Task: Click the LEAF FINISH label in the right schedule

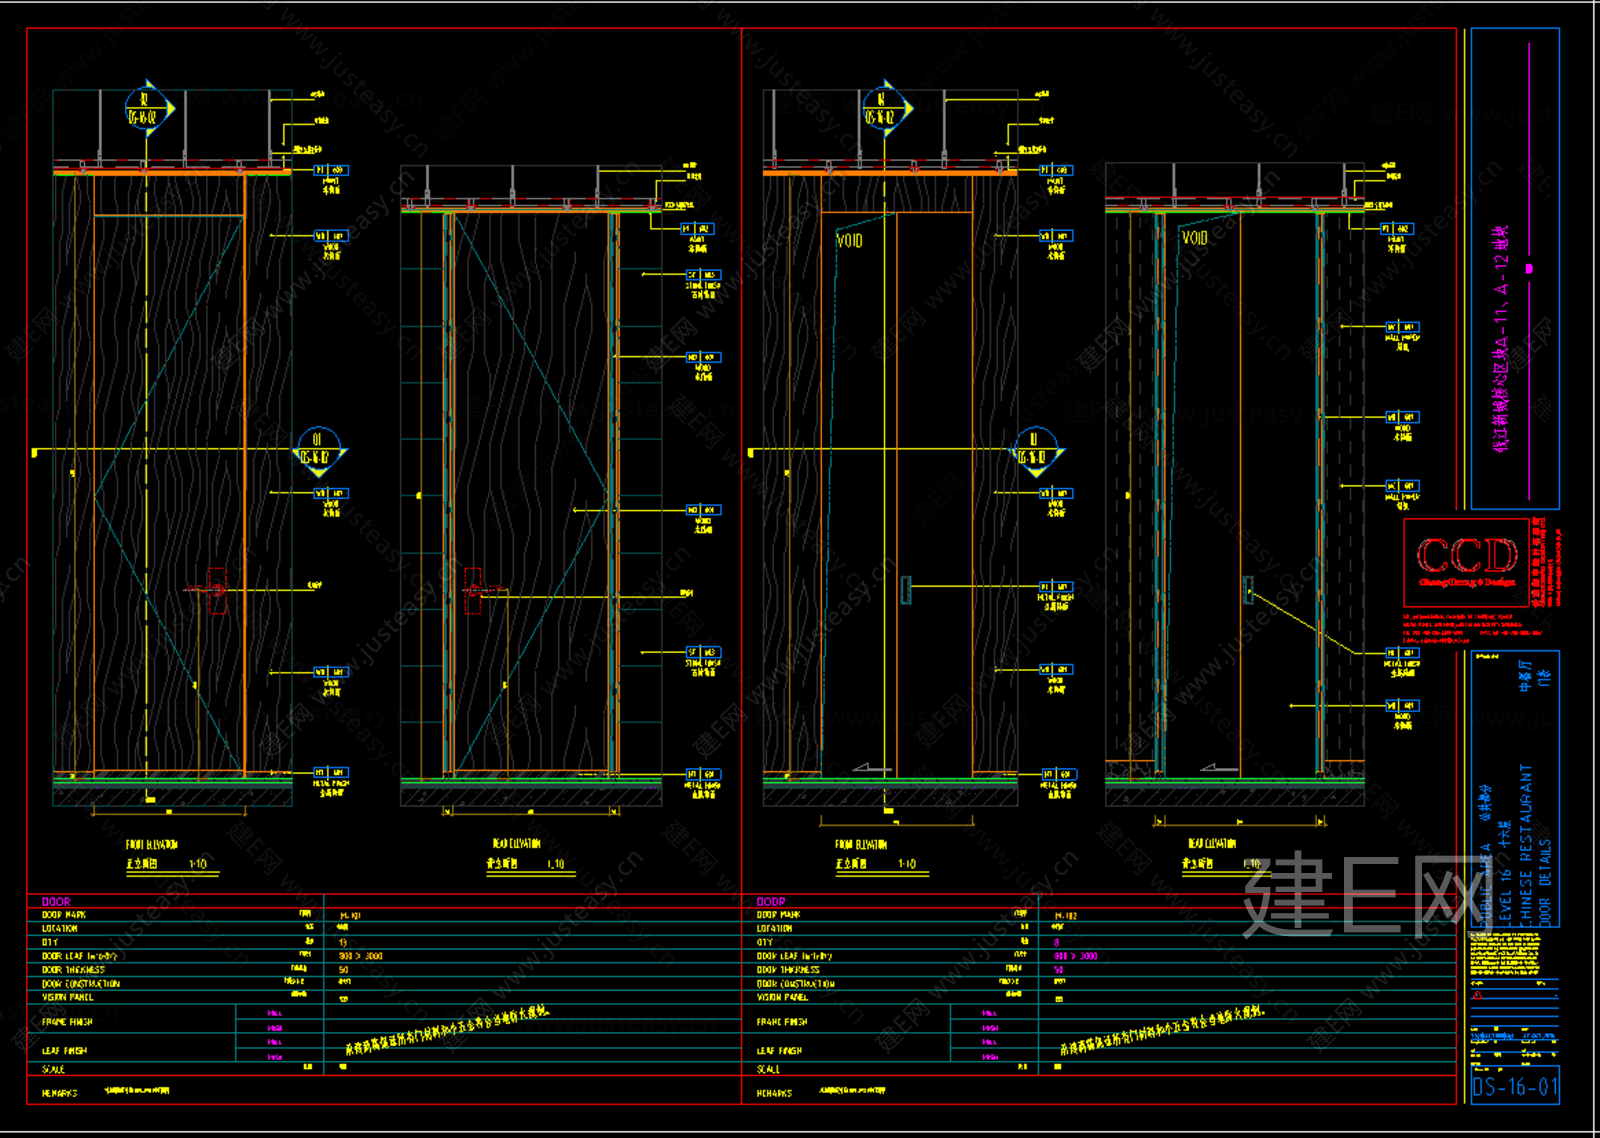Action: pos(780,1051)
